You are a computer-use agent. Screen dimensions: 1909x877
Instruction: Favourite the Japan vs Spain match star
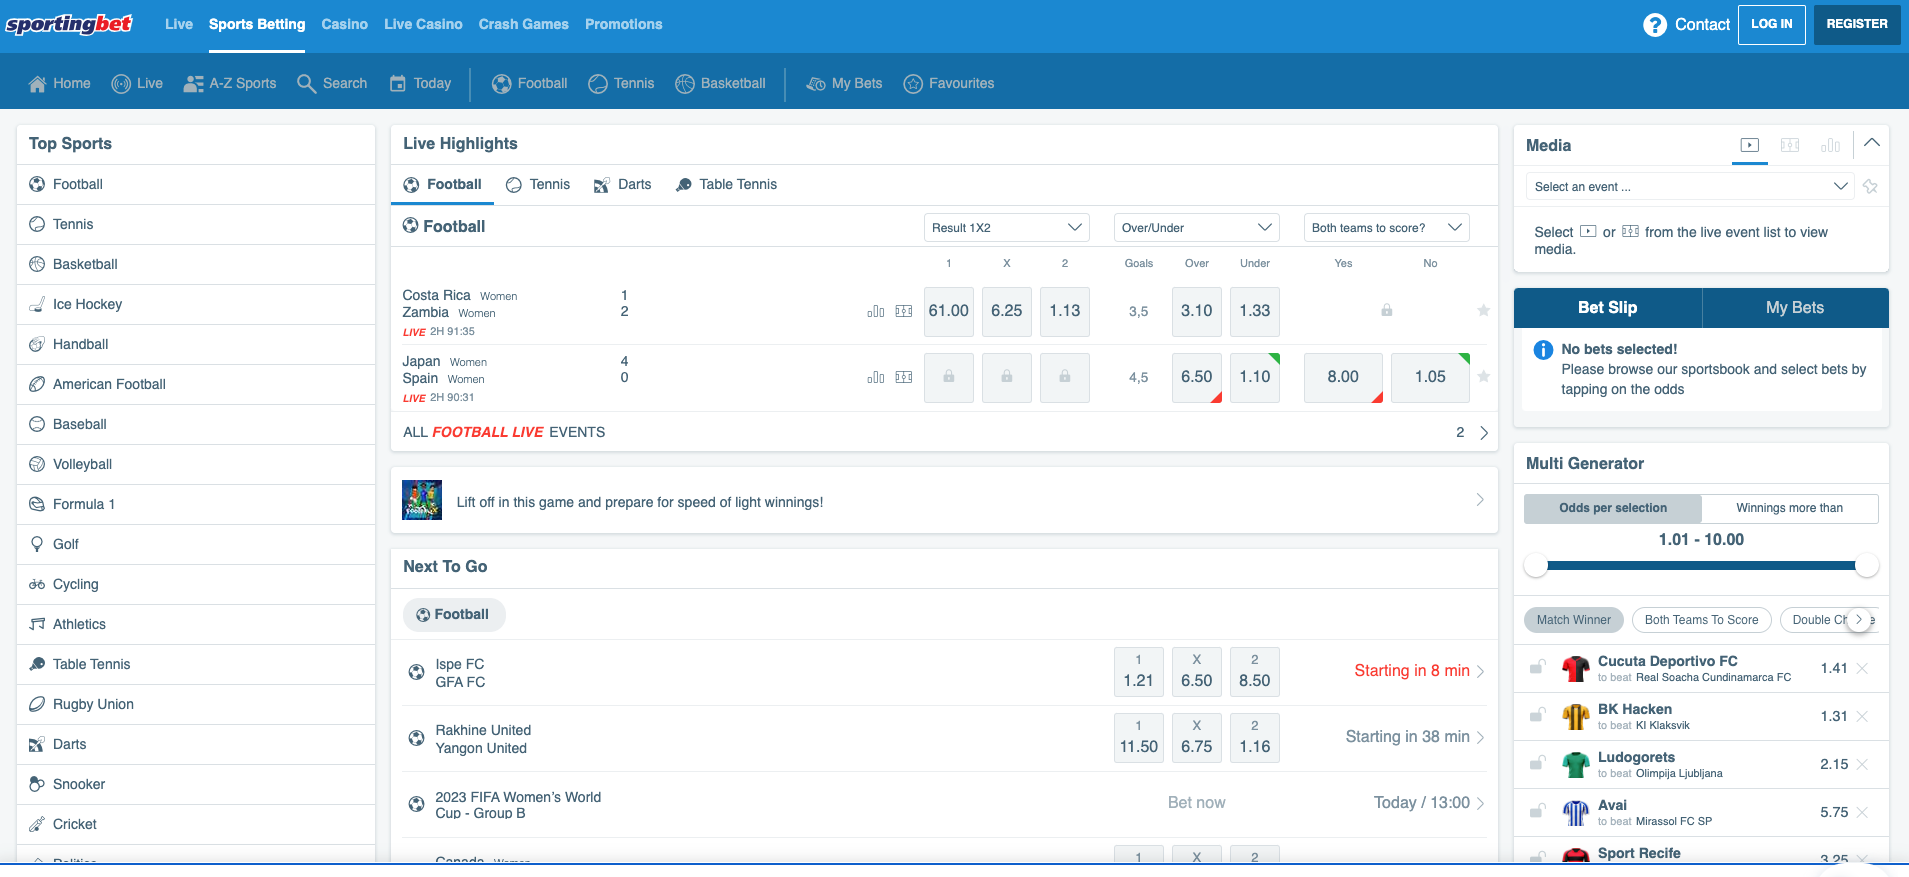pyautogui.click(x=1483, y=377)
